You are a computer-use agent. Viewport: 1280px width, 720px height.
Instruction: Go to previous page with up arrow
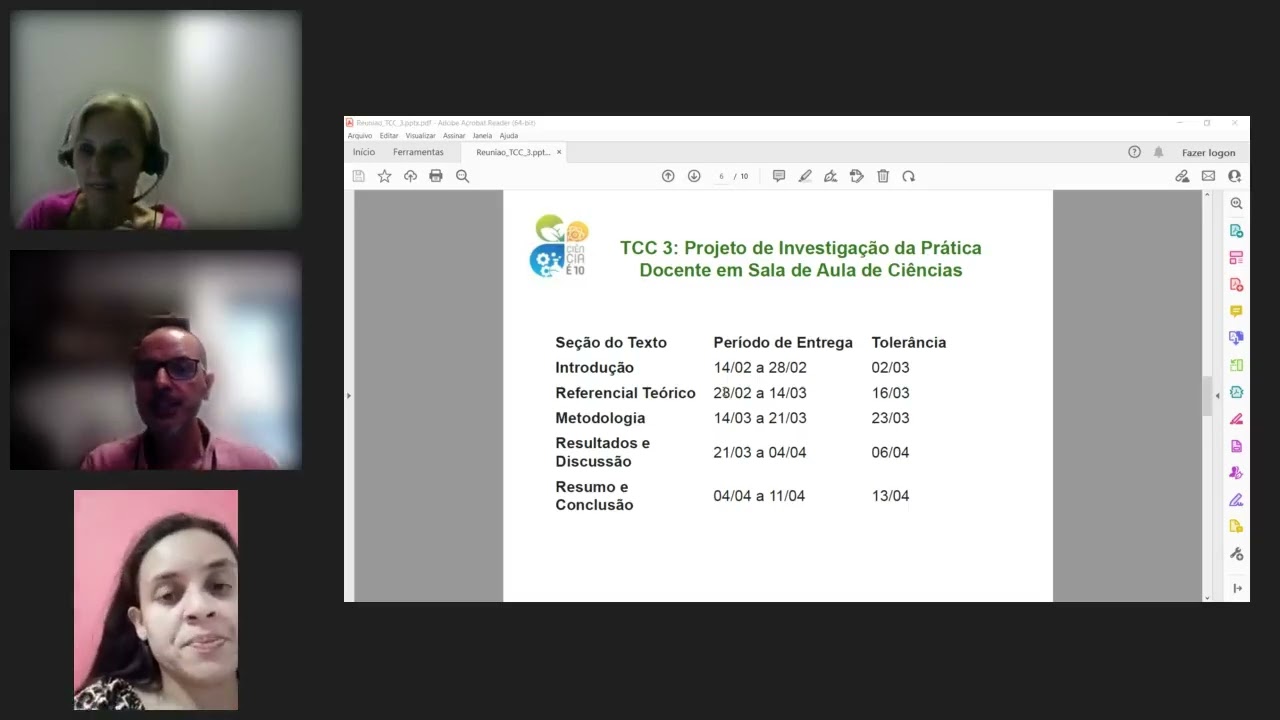[x=668, y=176]
